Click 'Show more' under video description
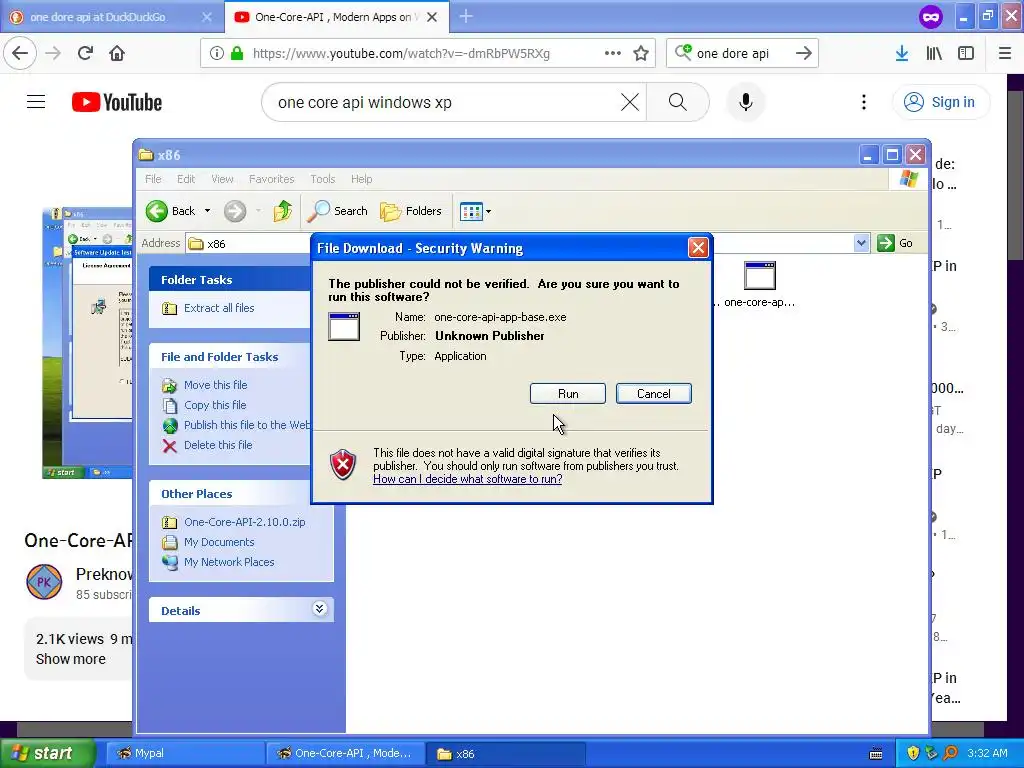The height and width of the screenshot is (768, 1024). 71,659
